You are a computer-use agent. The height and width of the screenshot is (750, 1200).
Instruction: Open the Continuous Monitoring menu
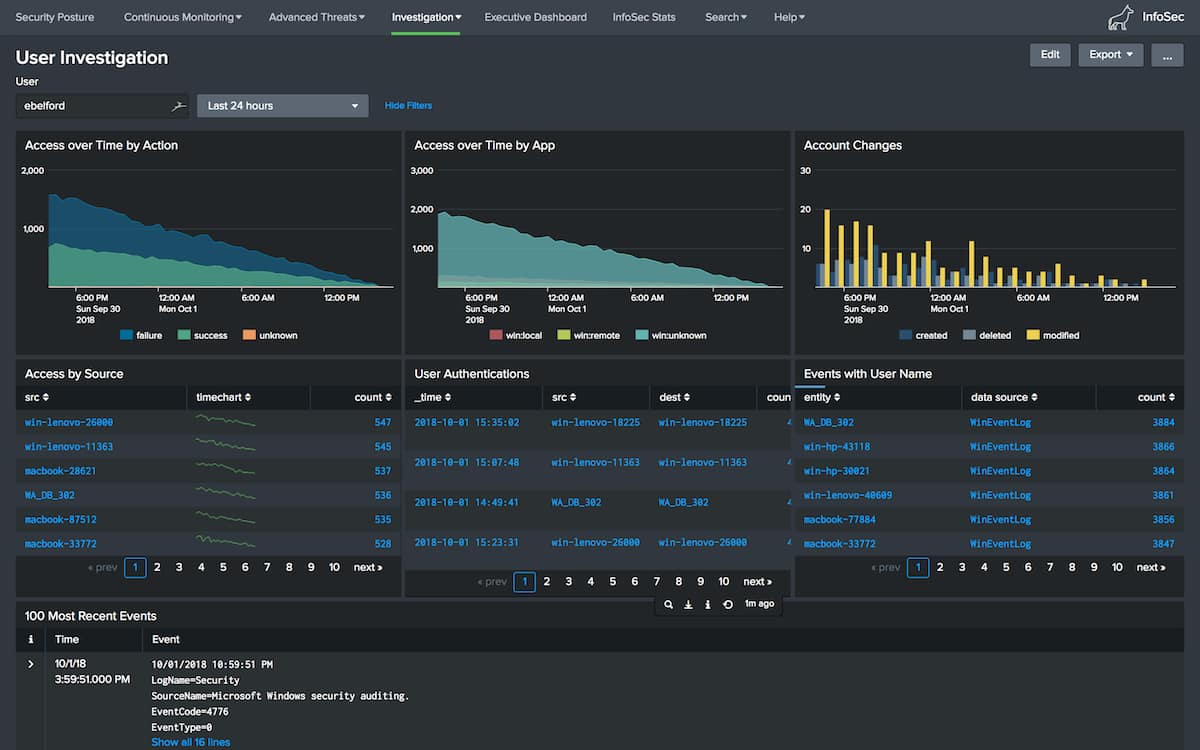coord(182,17)
